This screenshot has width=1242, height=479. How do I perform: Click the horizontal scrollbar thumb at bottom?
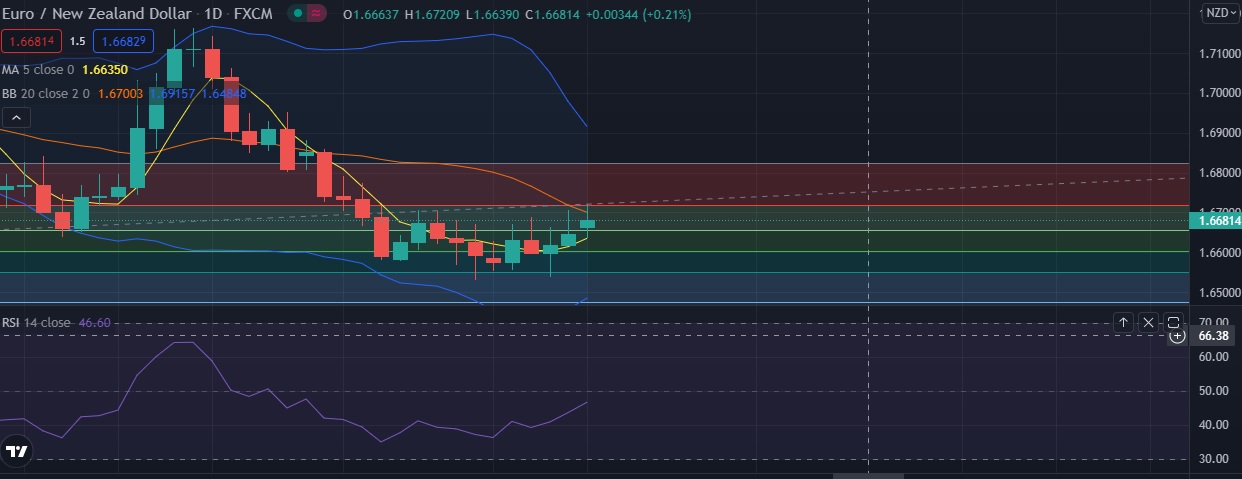point(868,475)
